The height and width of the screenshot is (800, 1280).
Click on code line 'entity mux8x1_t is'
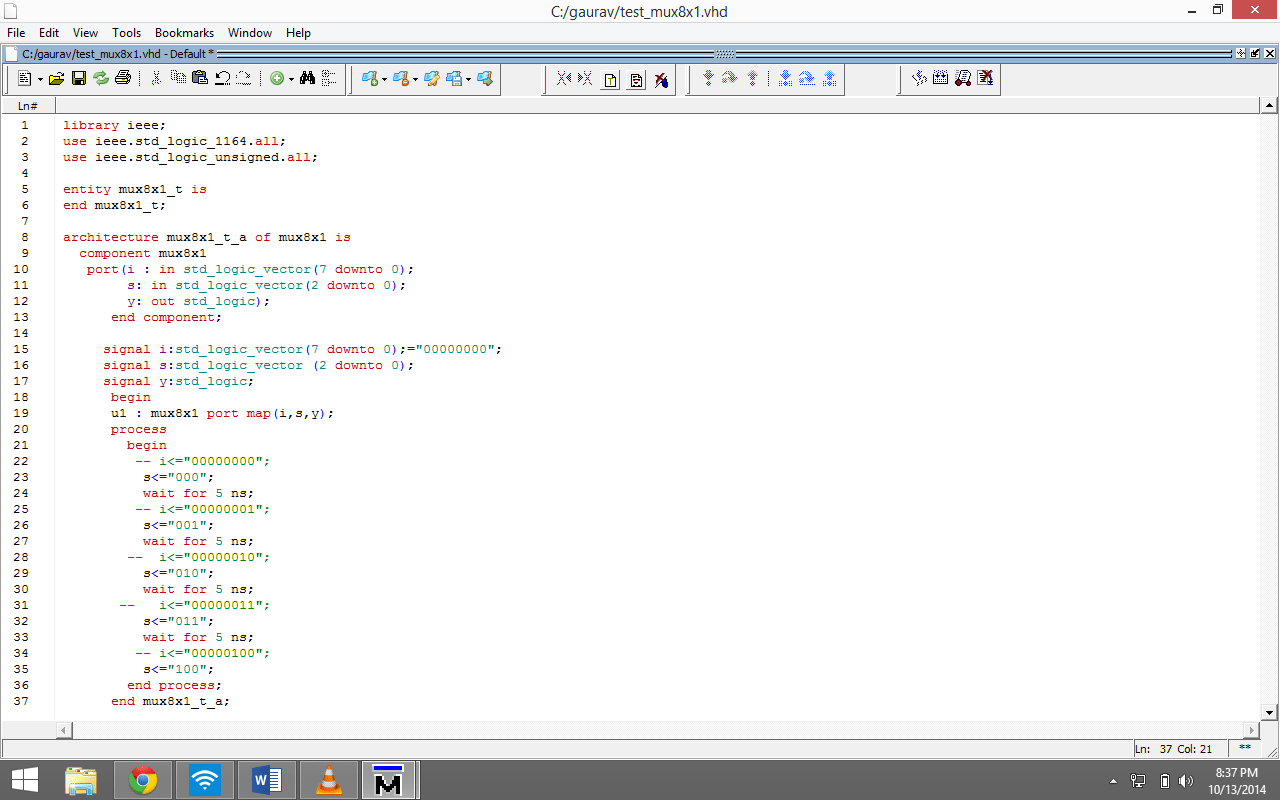[135, 189]
